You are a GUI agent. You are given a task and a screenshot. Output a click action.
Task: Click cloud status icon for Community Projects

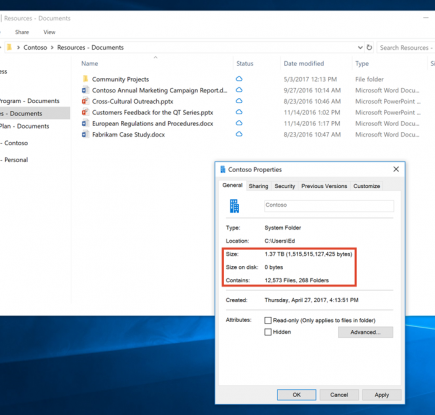pos(239,79)
